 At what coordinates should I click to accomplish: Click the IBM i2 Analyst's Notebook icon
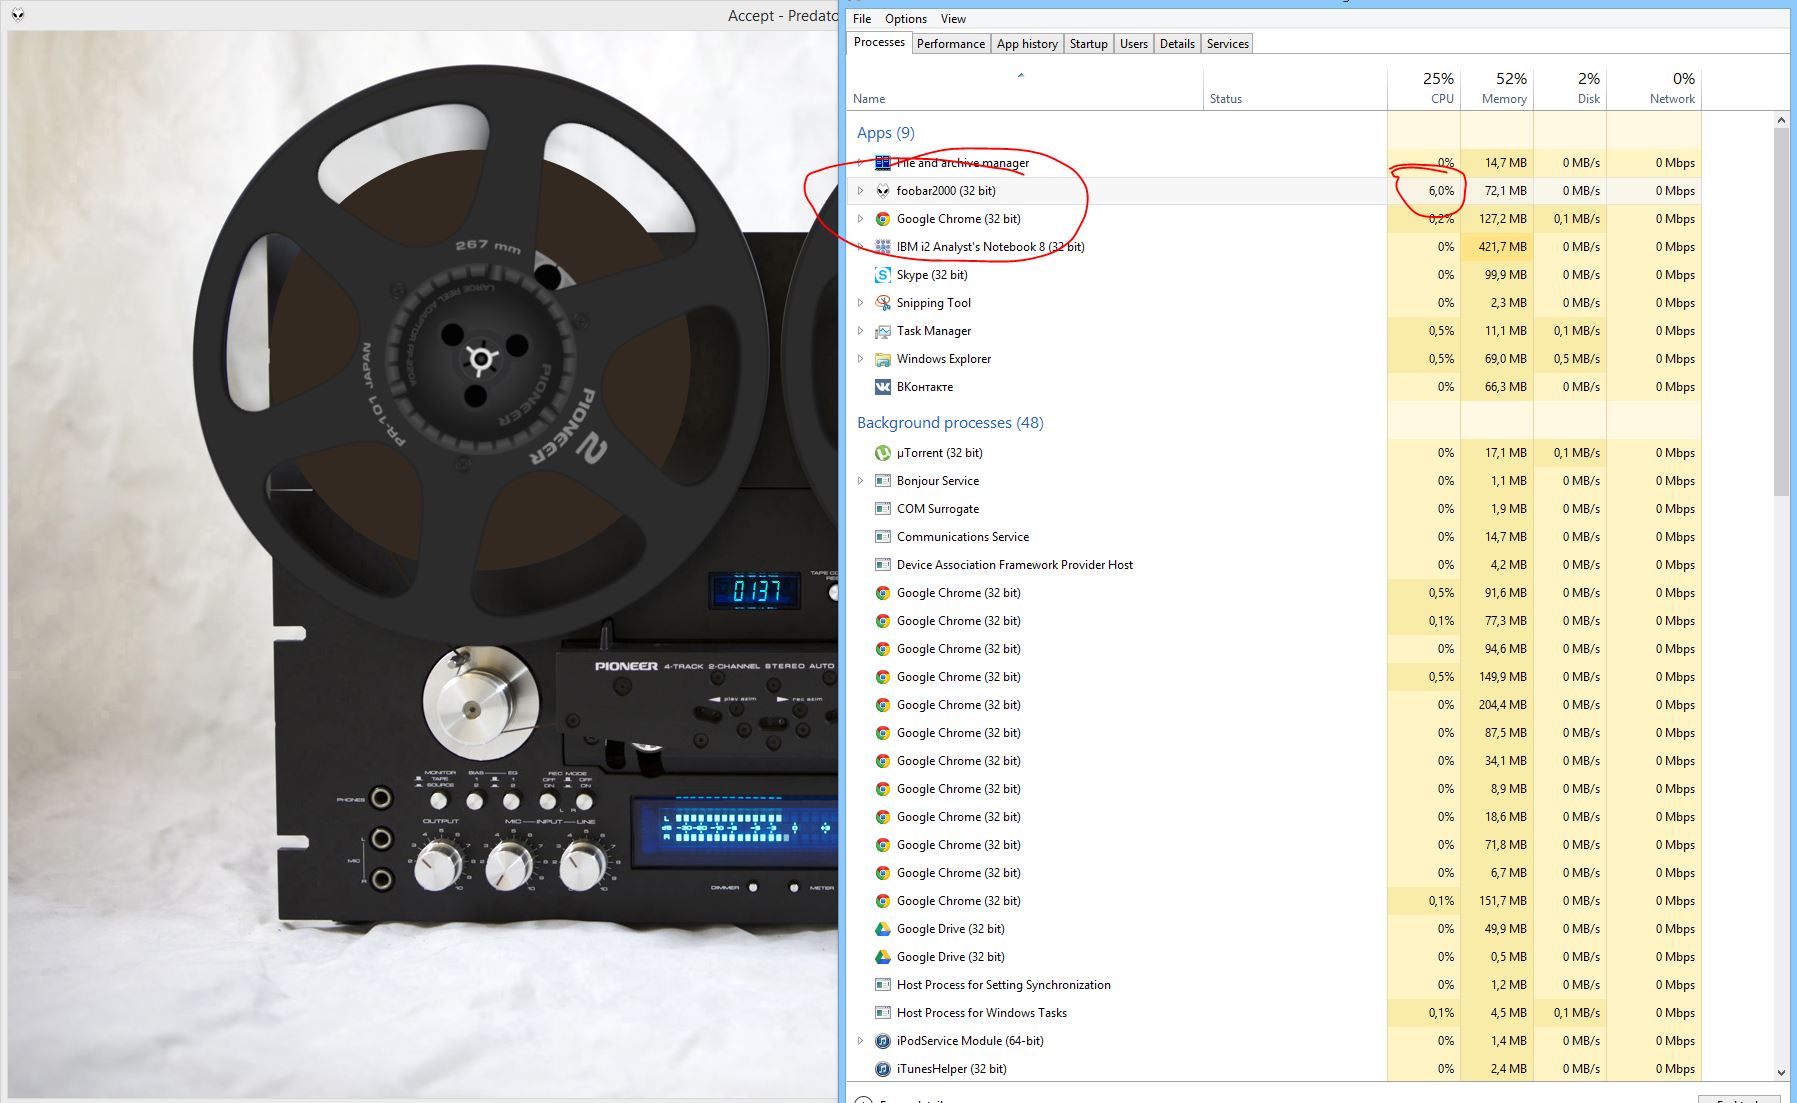tap(882, 247)
